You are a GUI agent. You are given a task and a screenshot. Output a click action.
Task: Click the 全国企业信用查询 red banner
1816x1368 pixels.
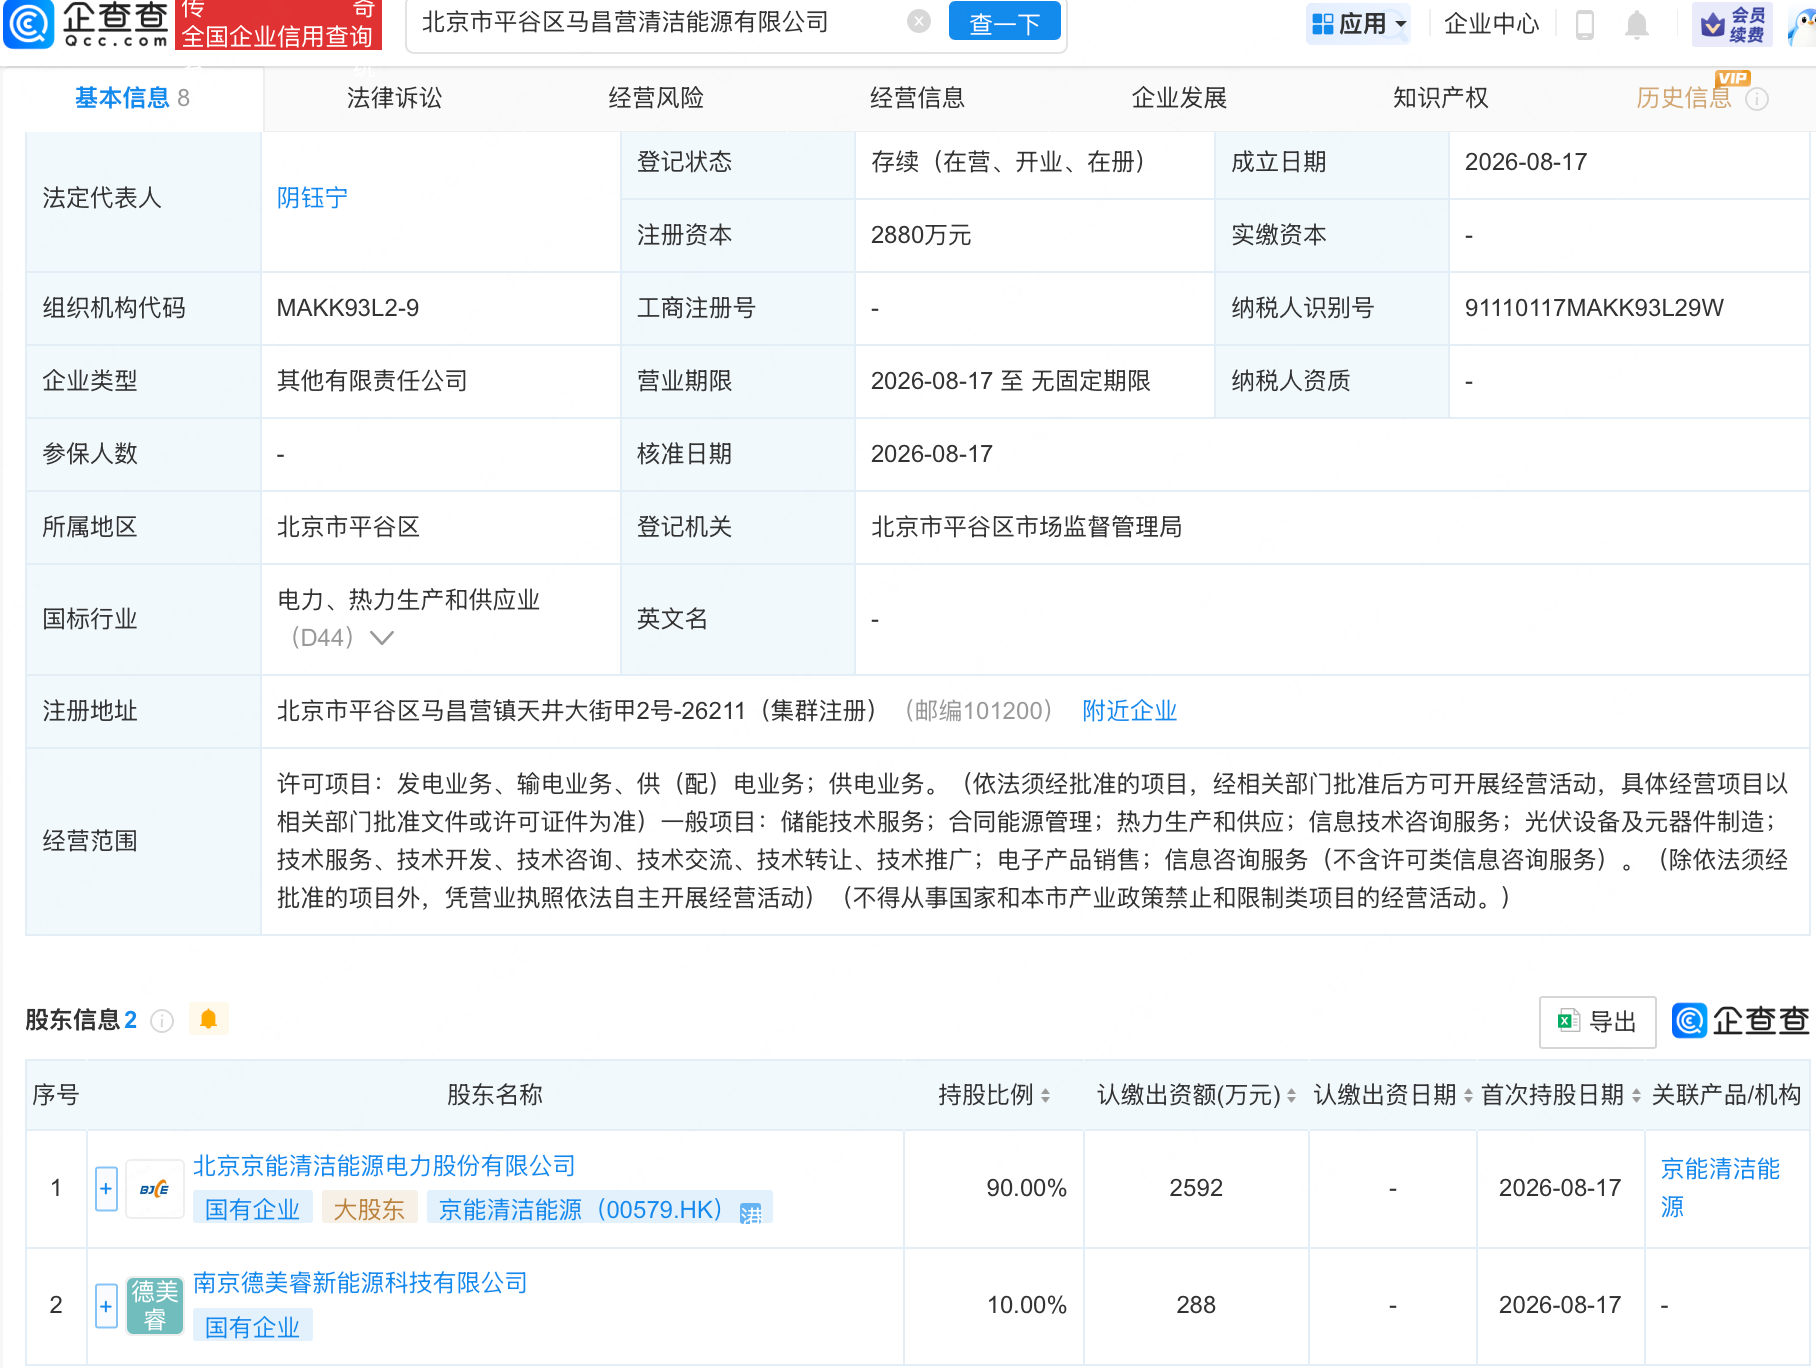pos(277,24)
